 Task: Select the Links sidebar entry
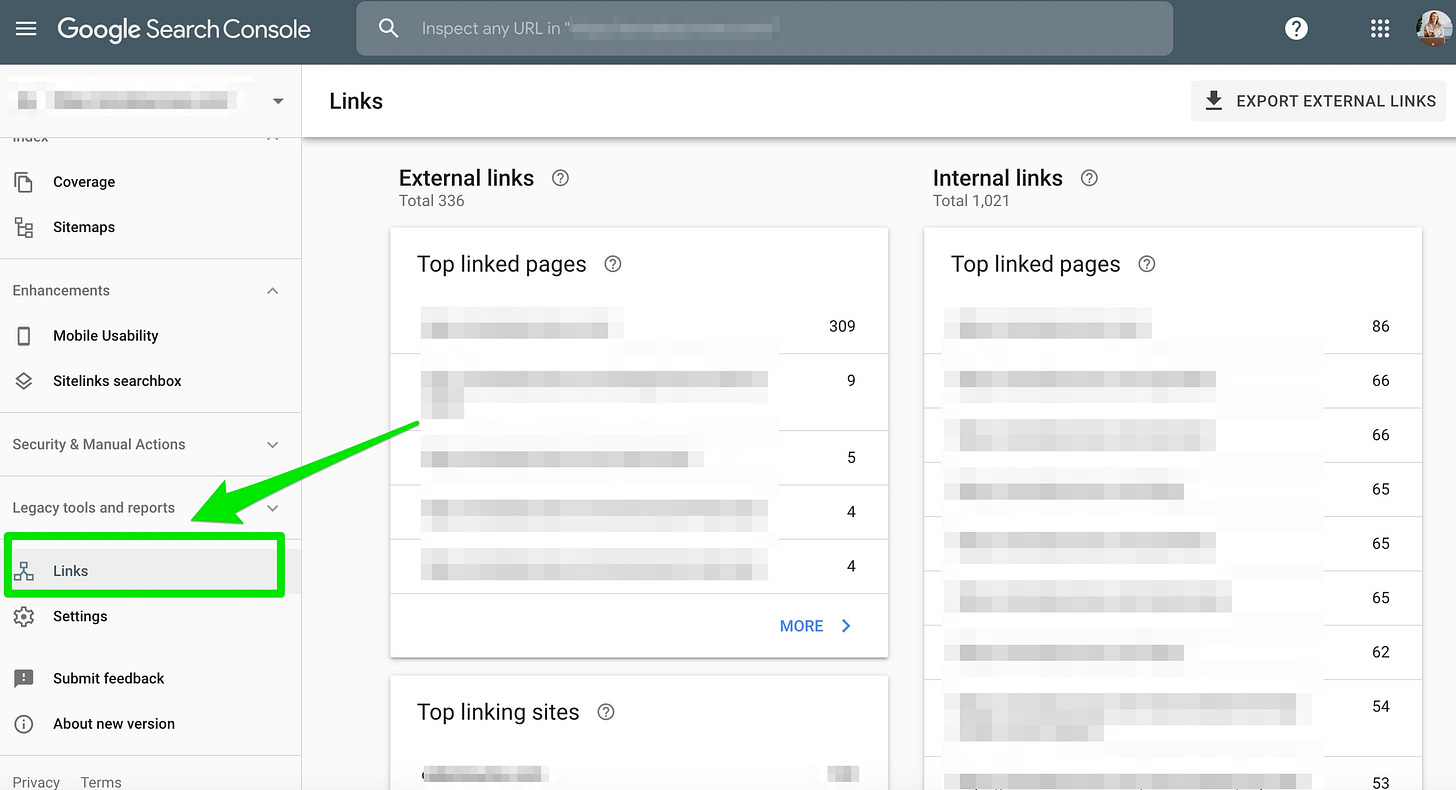coord(70,570)
